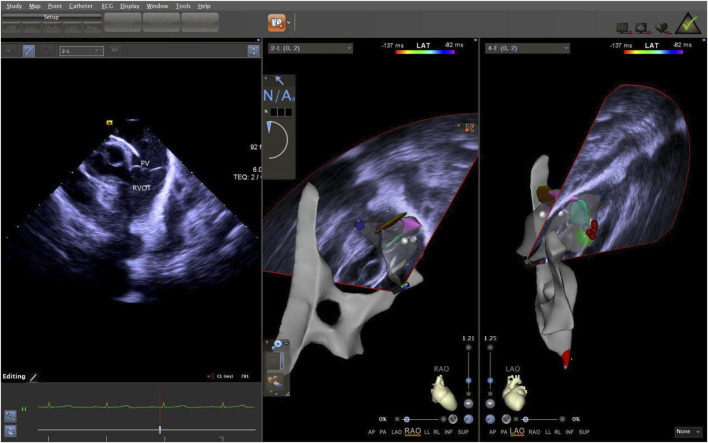
Task: Adjust the transparency slider in the left map
Action: 406,420
